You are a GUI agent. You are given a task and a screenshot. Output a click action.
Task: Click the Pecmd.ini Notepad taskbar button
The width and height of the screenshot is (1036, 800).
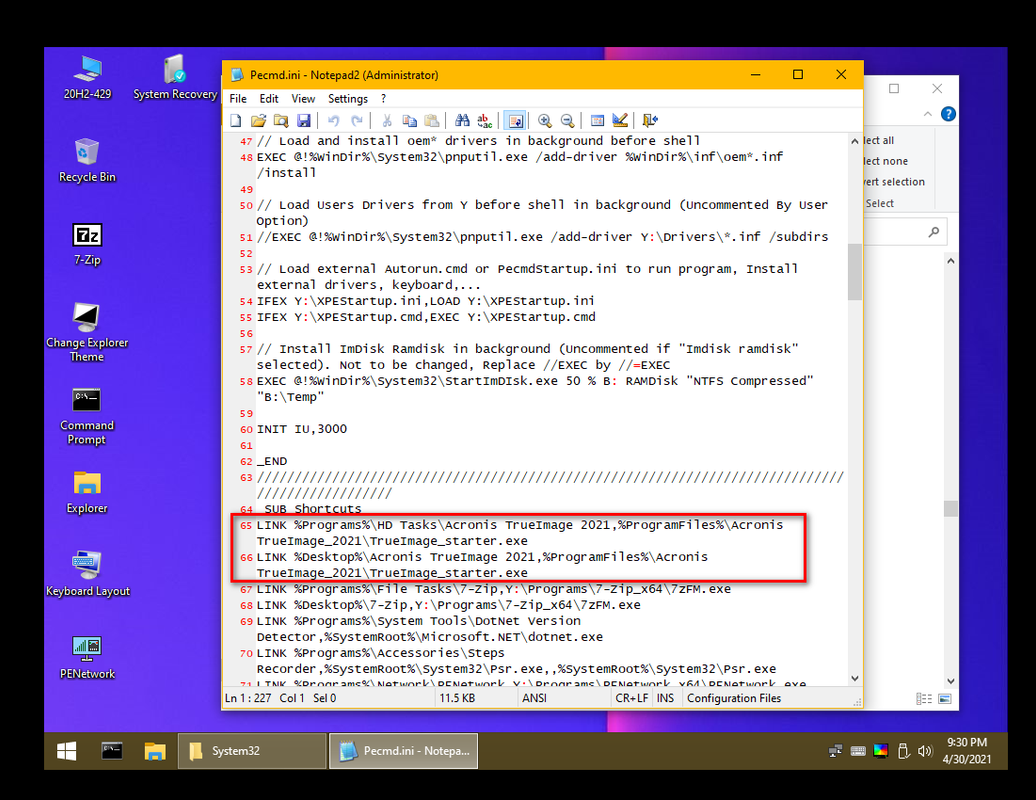click(404, 751)
